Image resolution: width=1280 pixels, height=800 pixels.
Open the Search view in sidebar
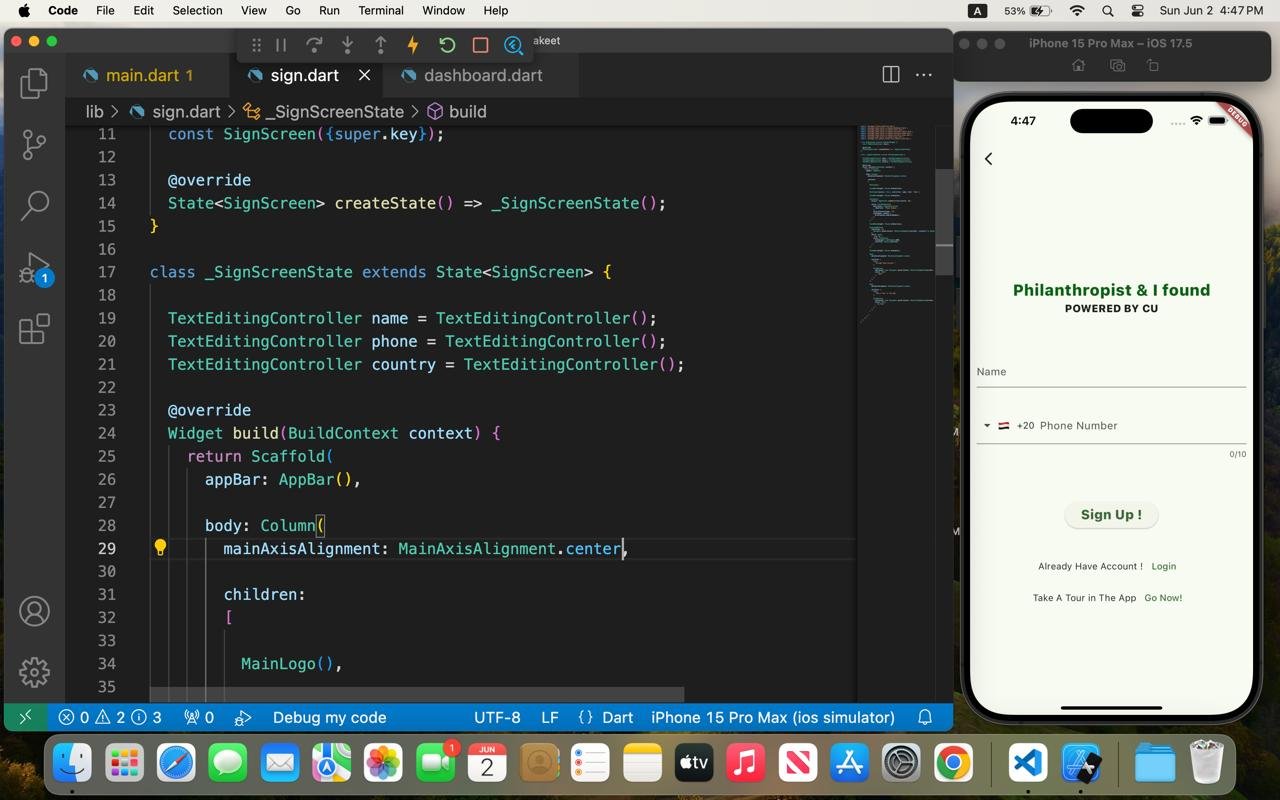coord(34,205)
